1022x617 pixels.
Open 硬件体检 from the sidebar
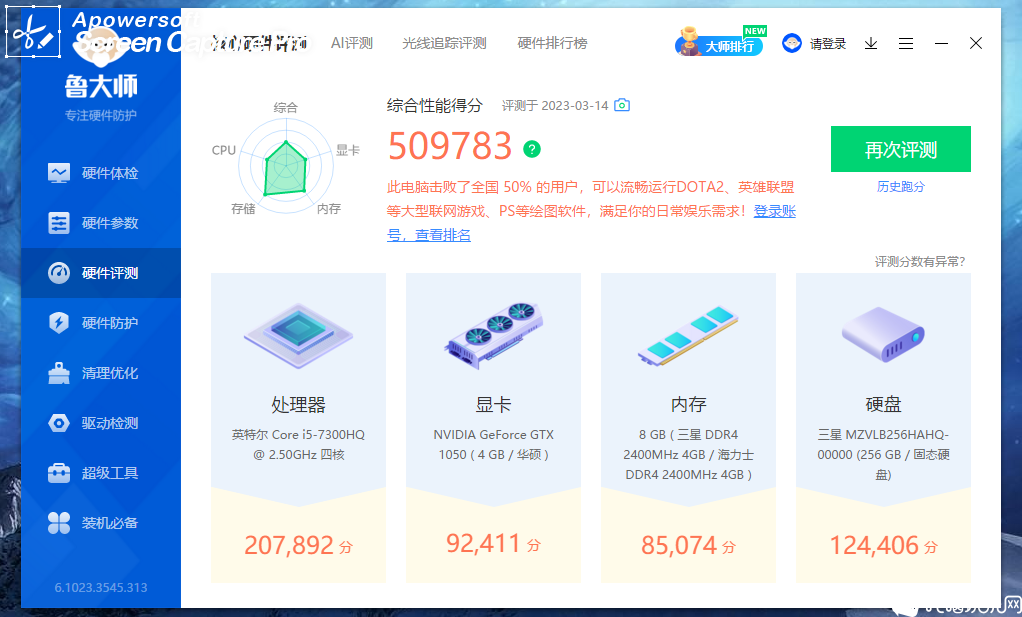100,173
